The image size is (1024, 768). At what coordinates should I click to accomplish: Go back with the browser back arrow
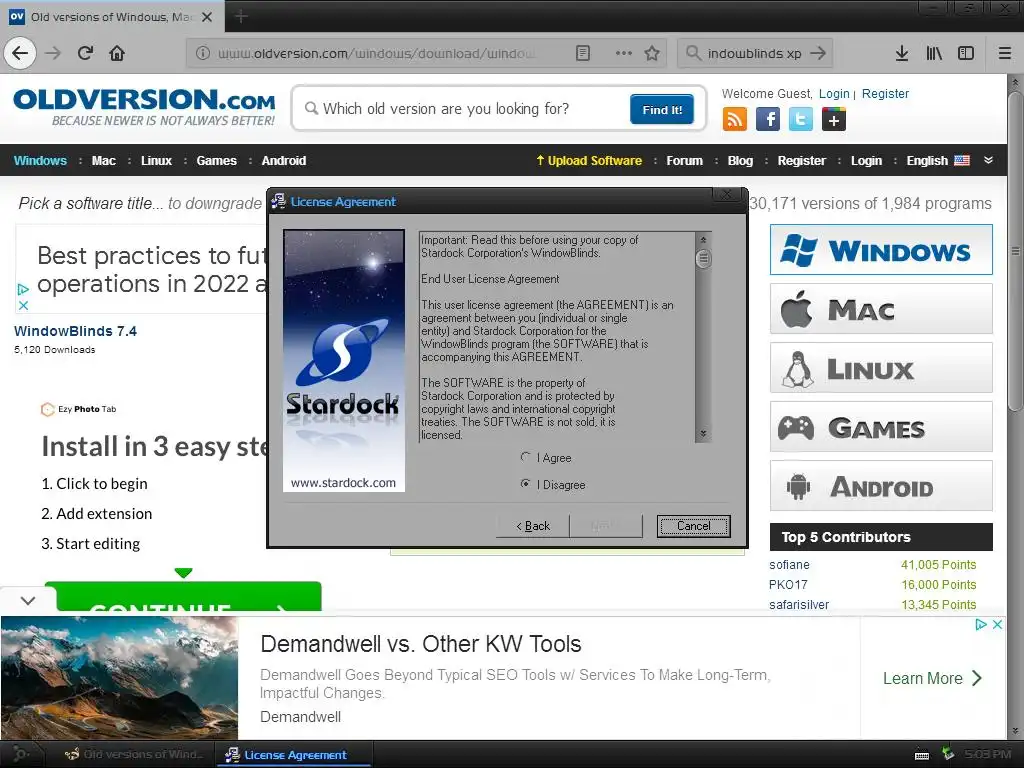pyautogui.click(x=20, y=53)
